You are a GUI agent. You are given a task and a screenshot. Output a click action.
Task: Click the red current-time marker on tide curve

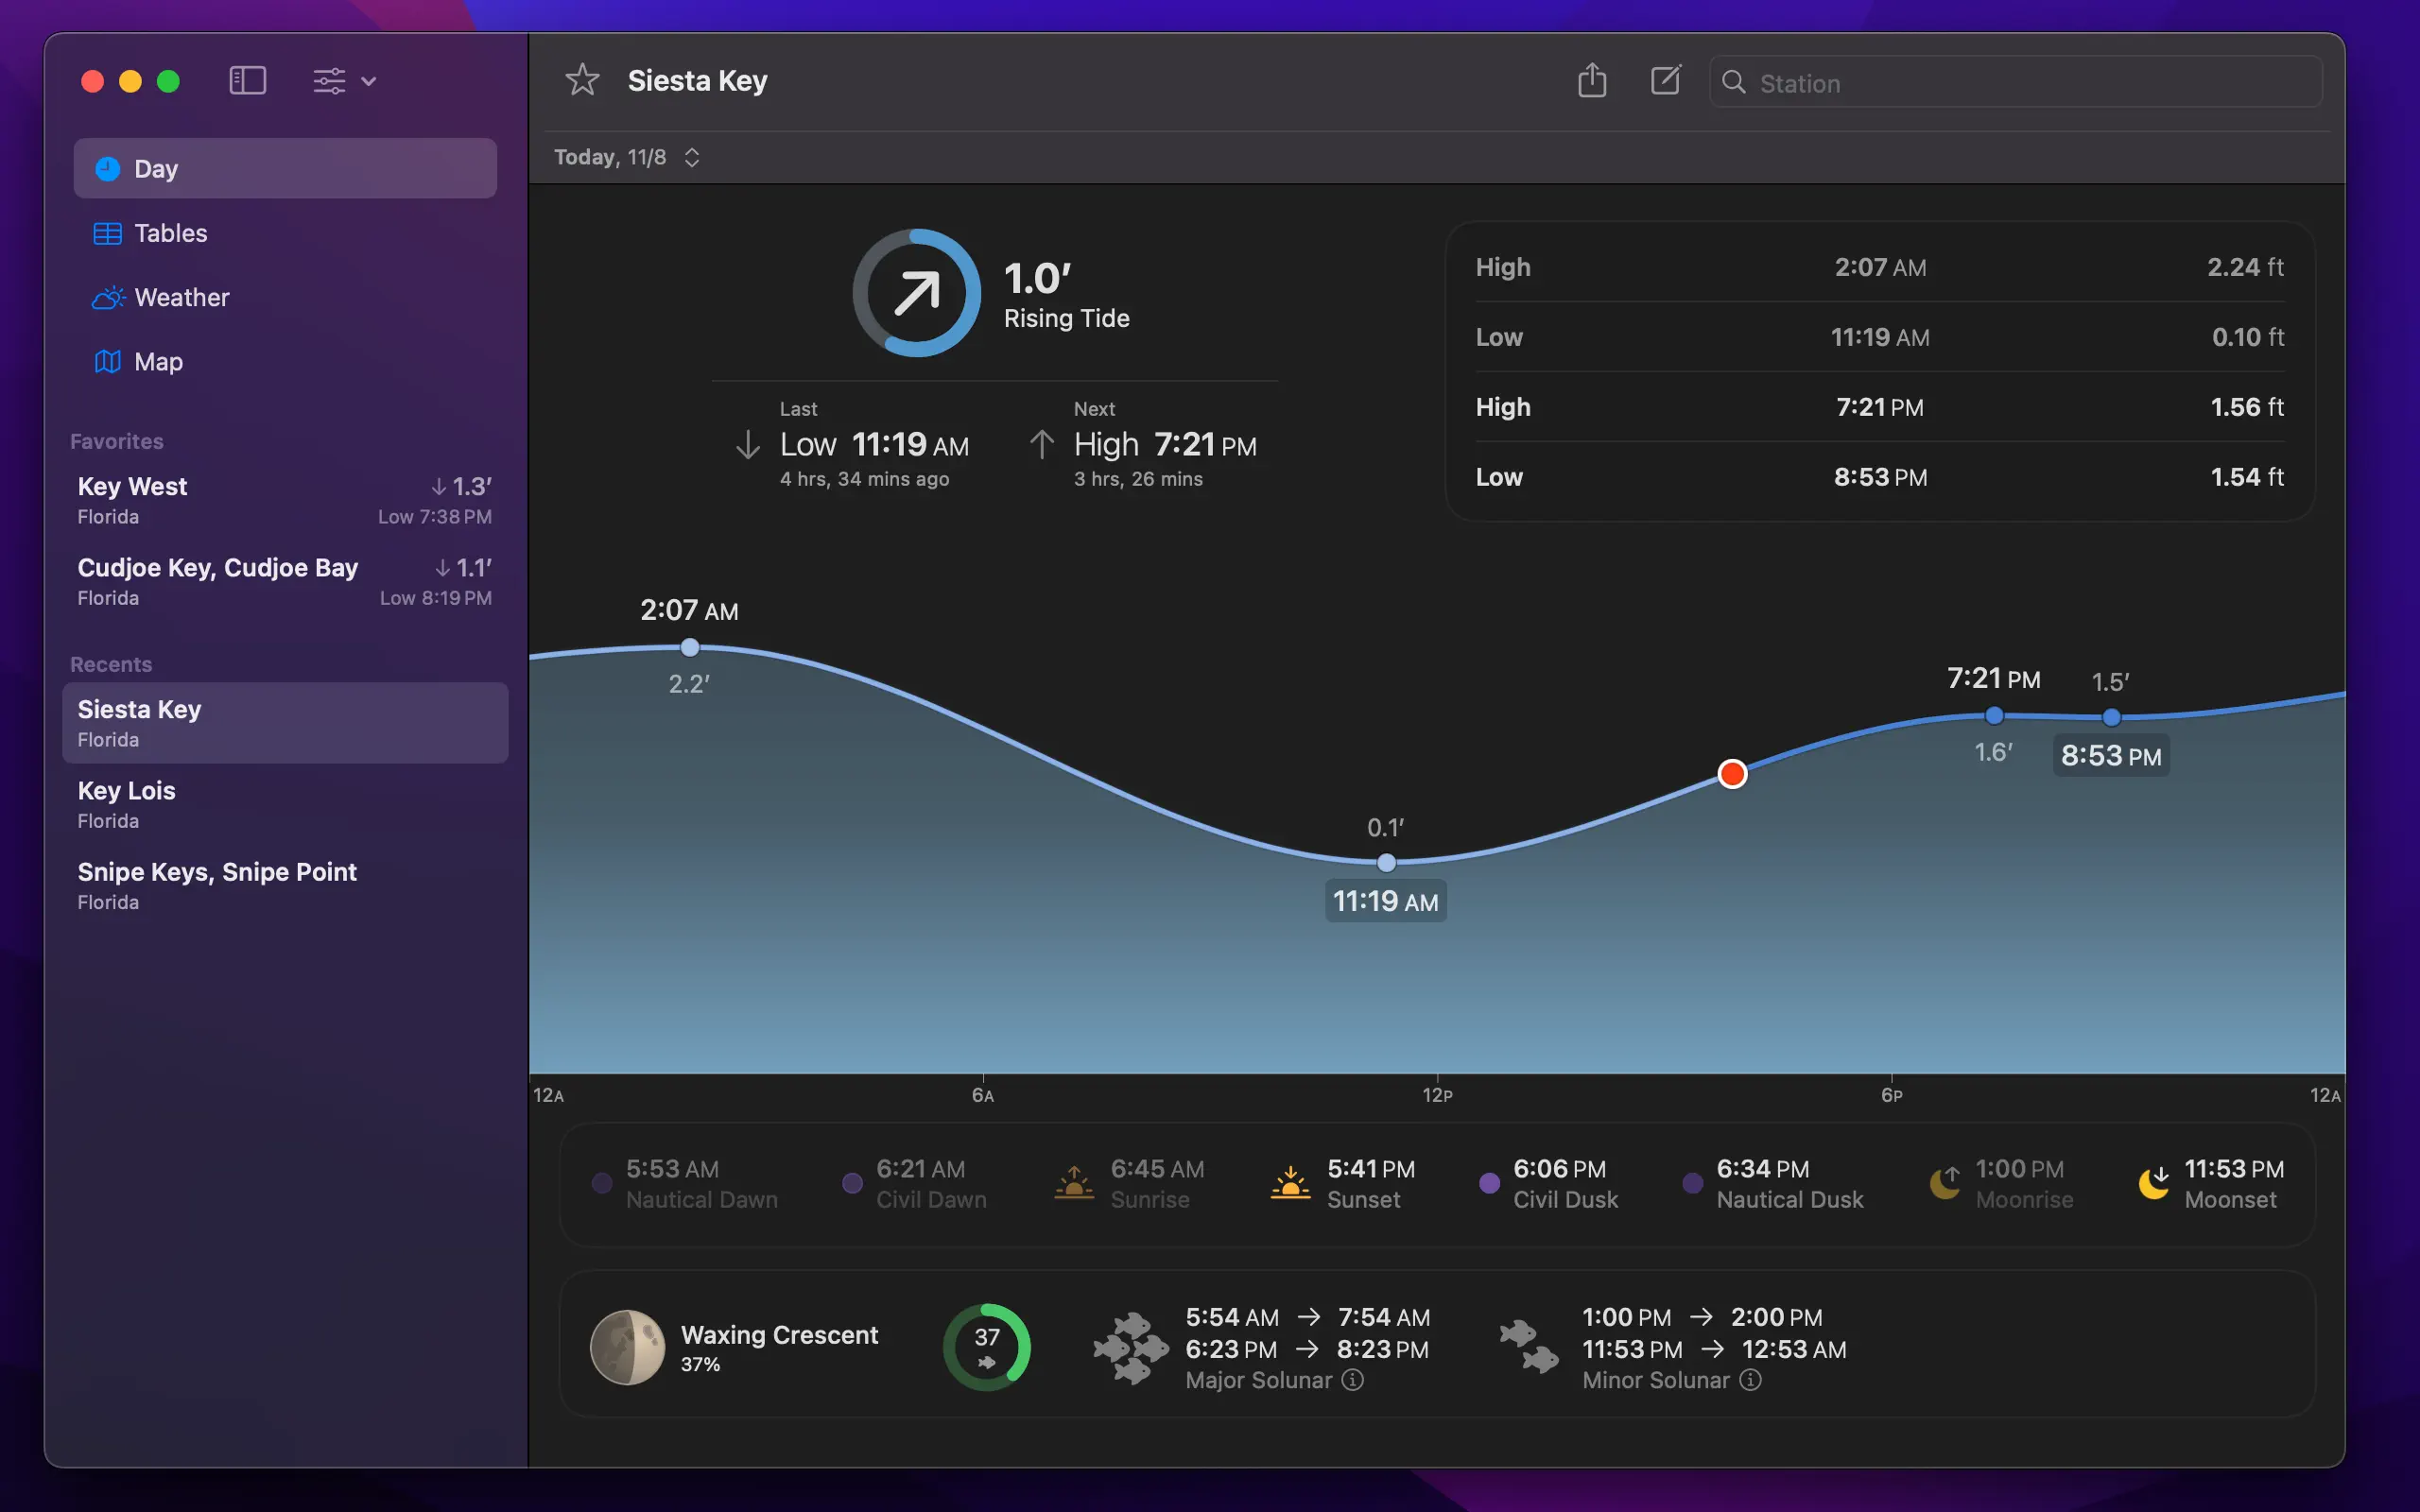point(1732,774)
